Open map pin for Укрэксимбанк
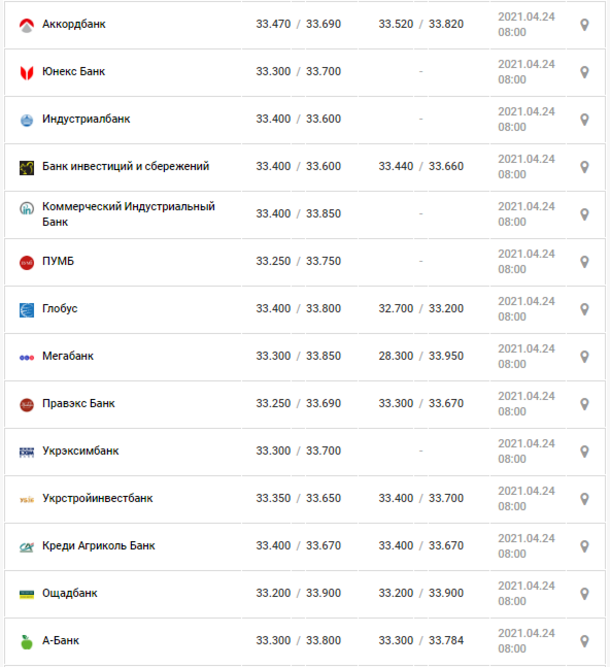Screen dimensions: 610x667 click(x=585, y=452)
